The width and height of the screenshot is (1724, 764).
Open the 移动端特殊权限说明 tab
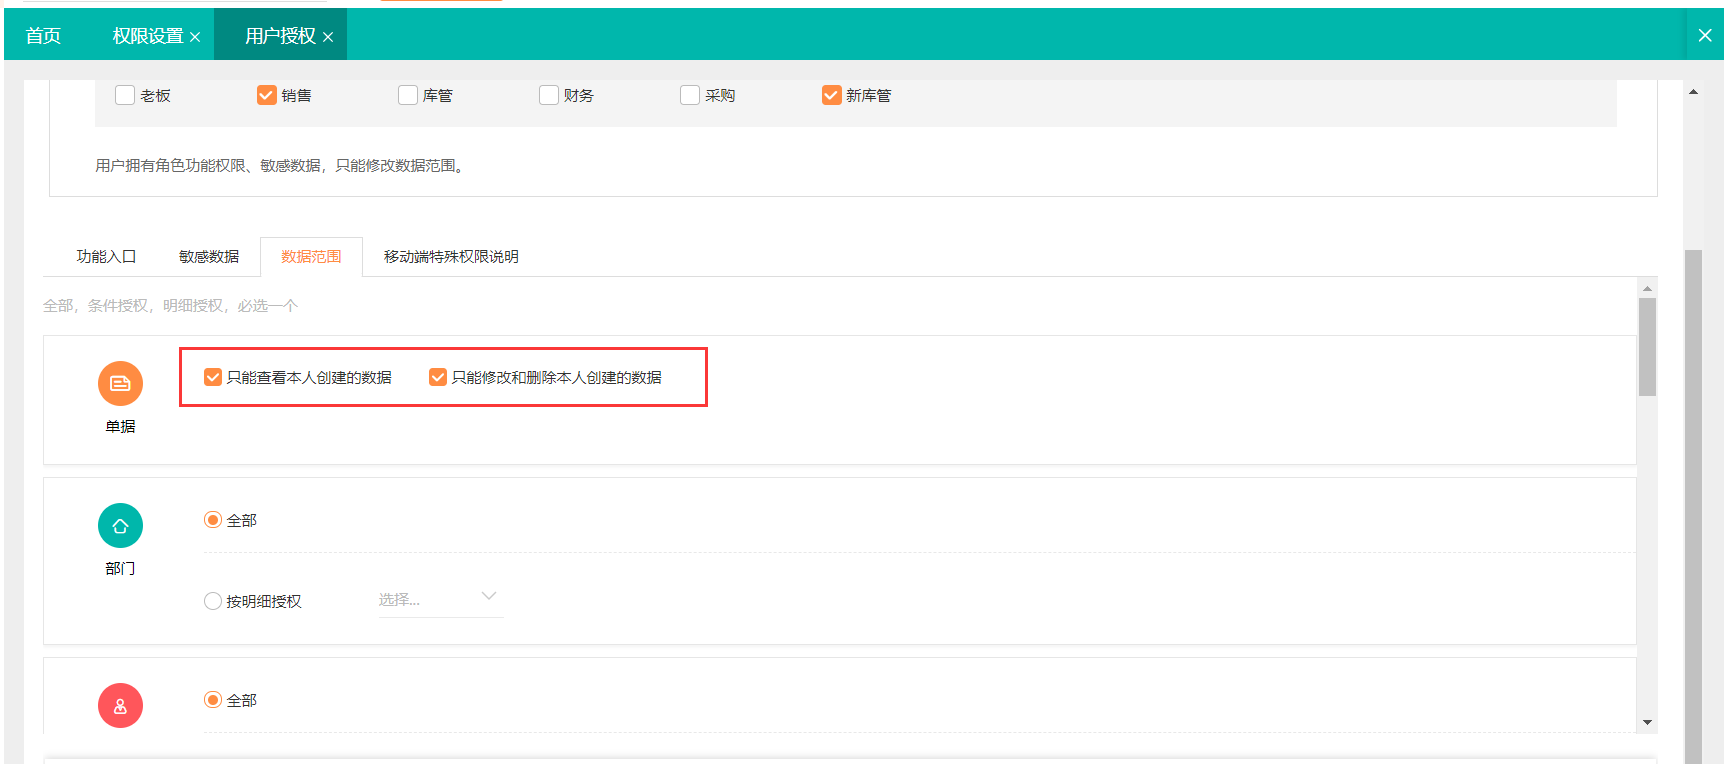point(451,257)
